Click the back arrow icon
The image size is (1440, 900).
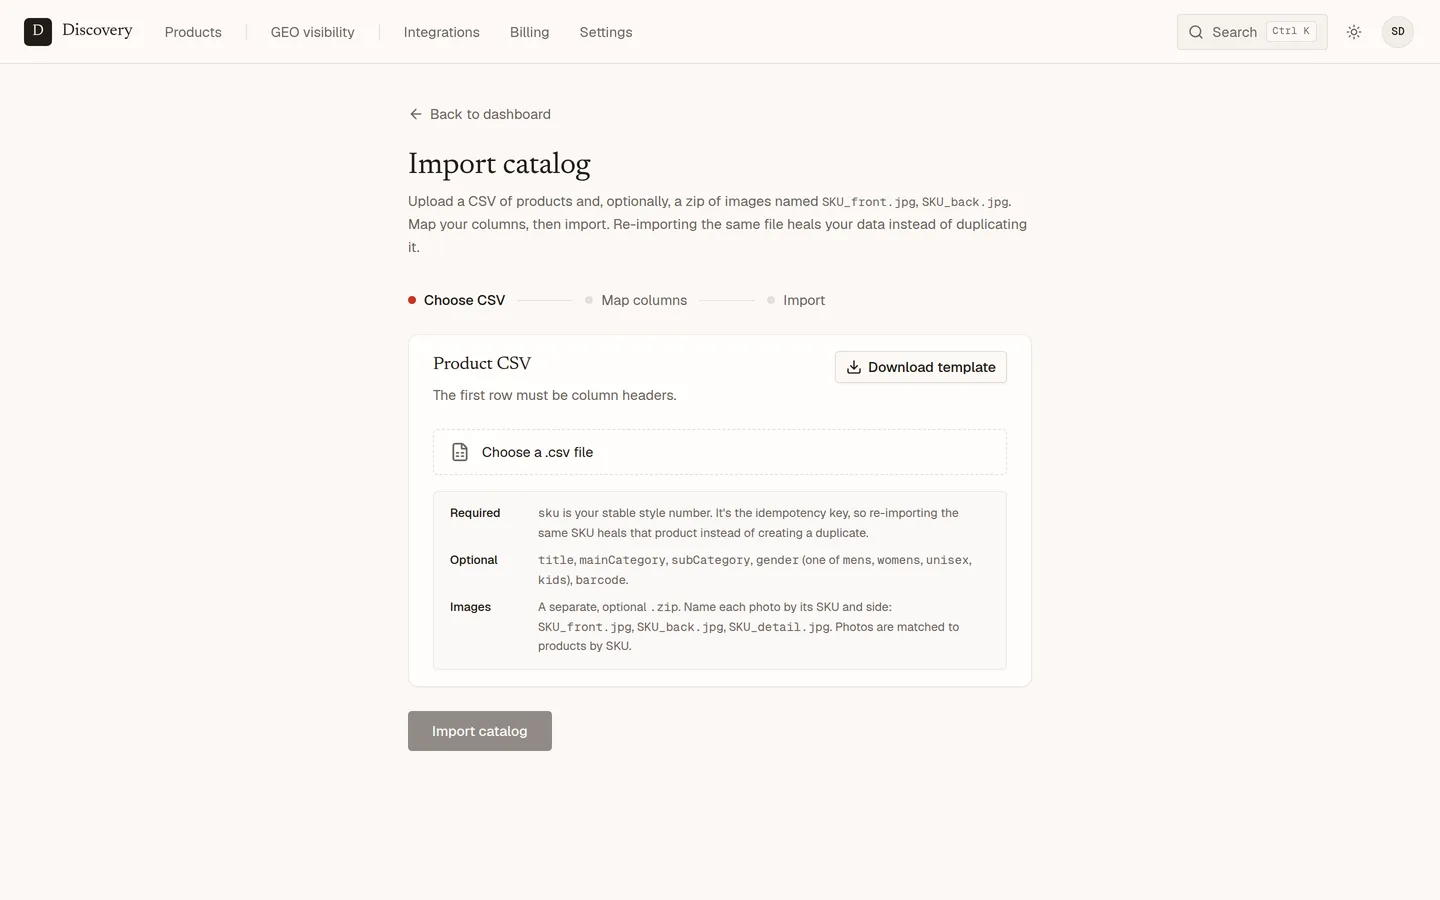(x=416, y=114)
